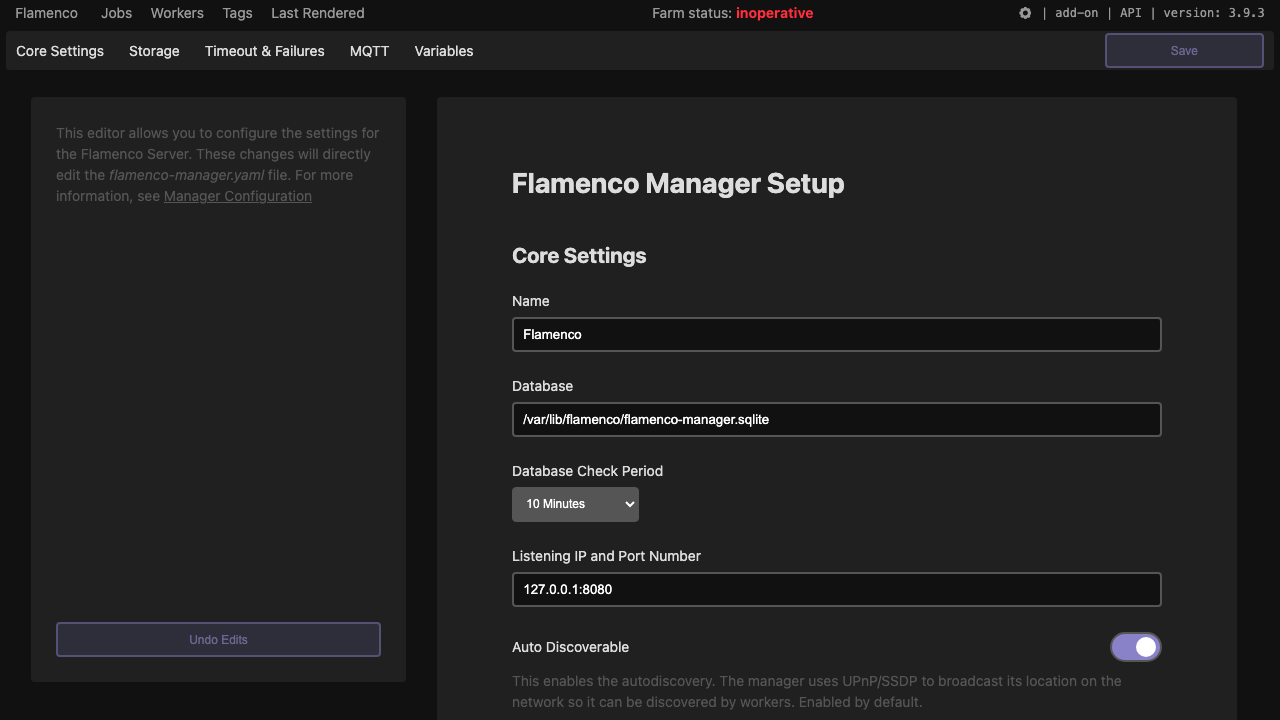Click the Flamenco home link

(x=46, y=13)
